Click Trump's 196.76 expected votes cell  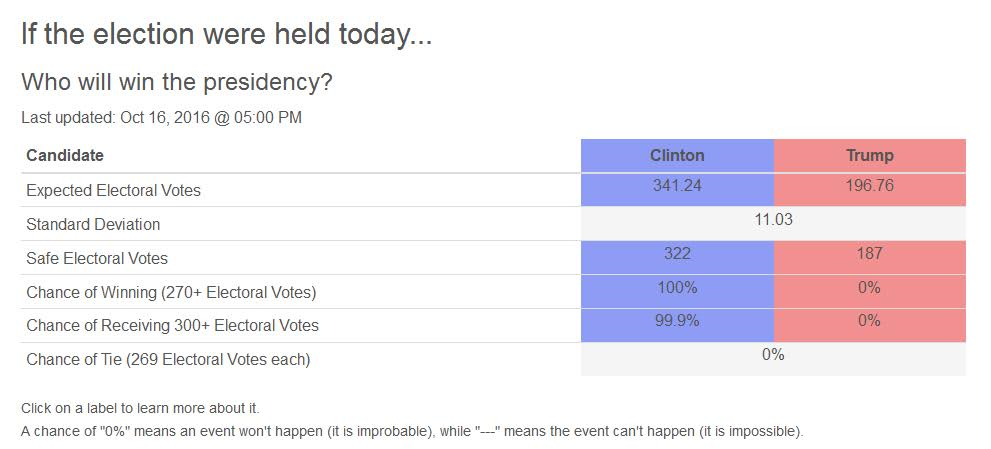point(869,186)
